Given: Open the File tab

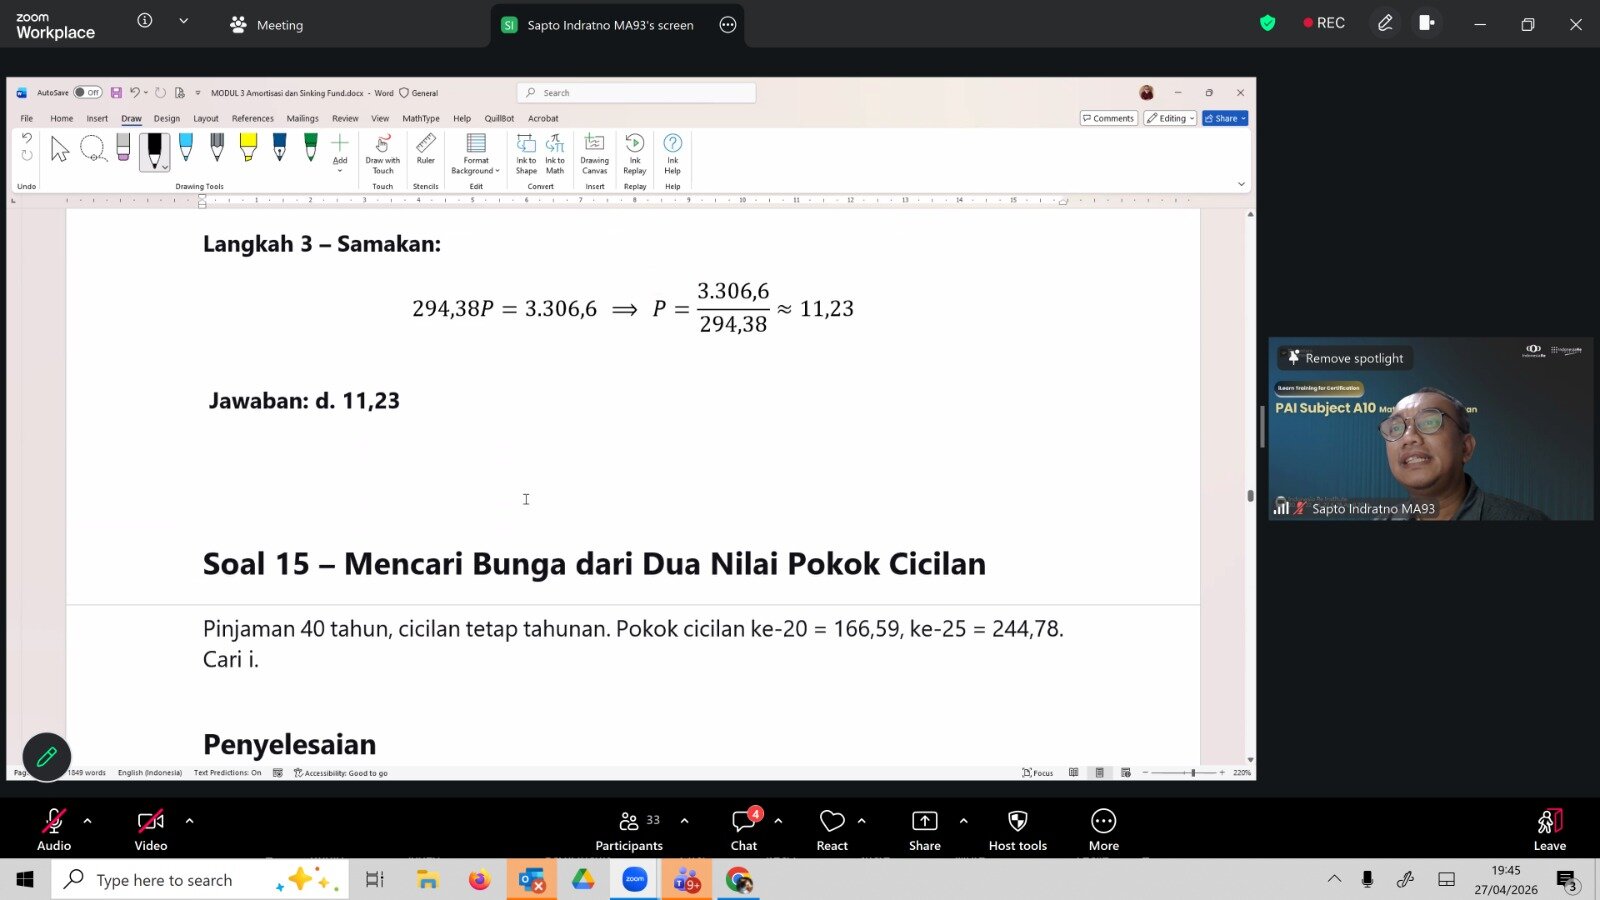Looking at the screenshot, I should tap(27, 118).
